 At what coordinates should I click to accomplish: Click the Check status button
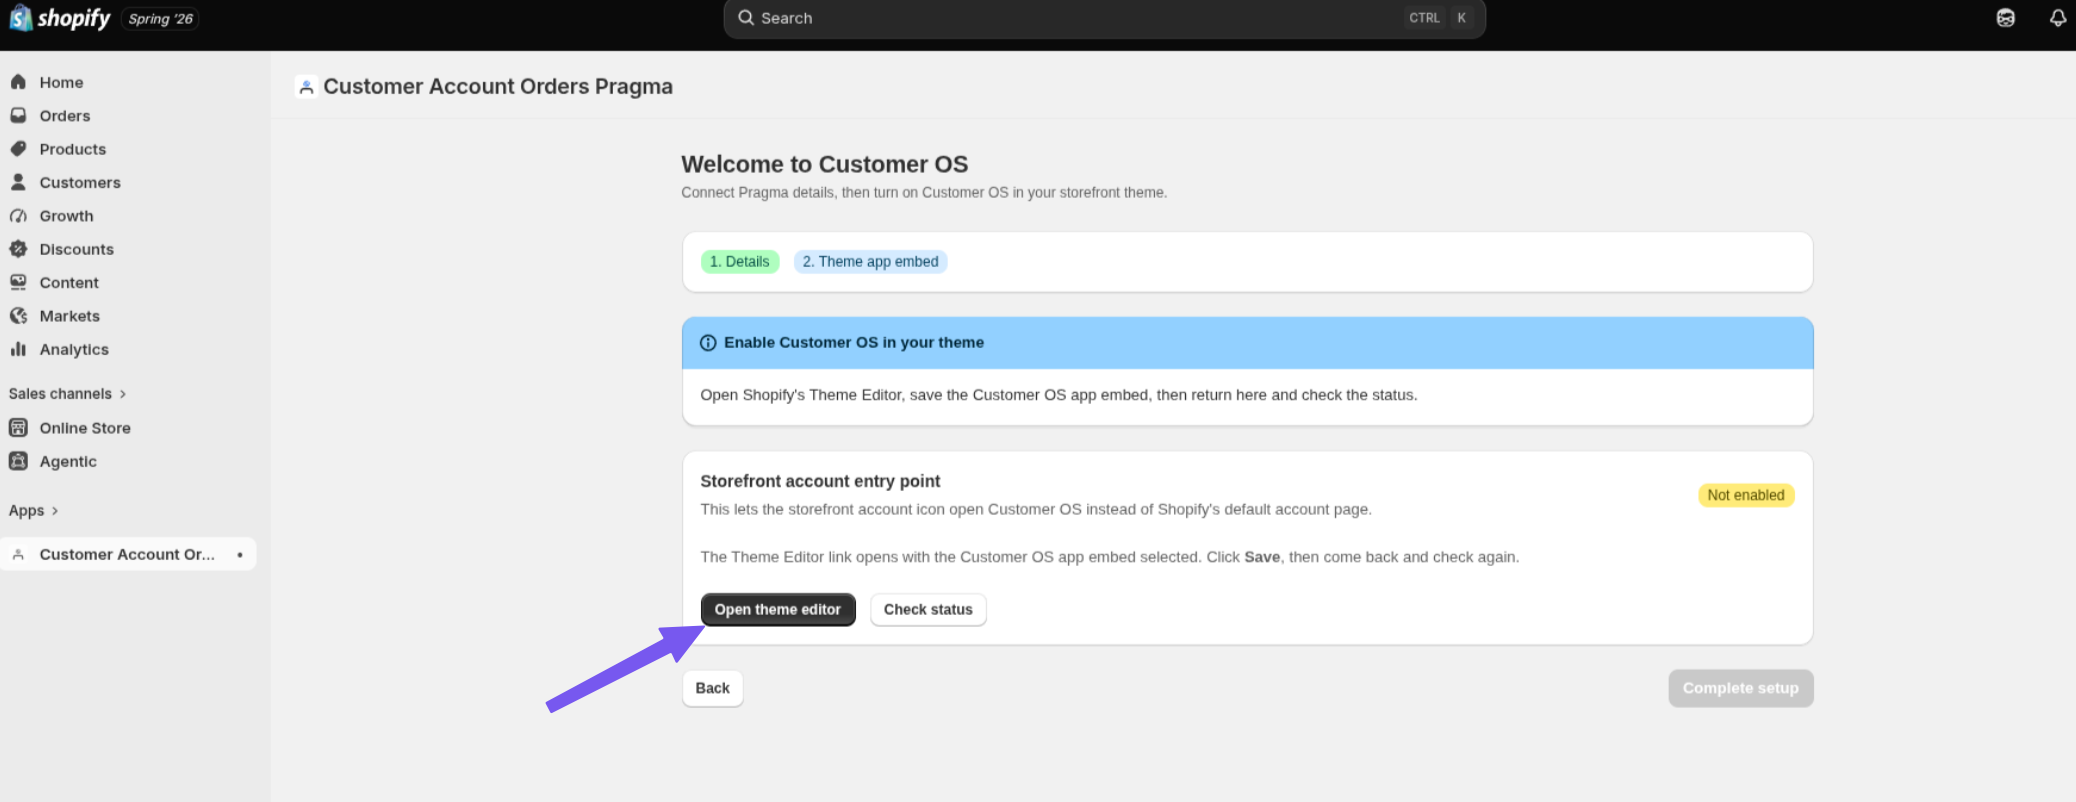click(x=928, y=610)
